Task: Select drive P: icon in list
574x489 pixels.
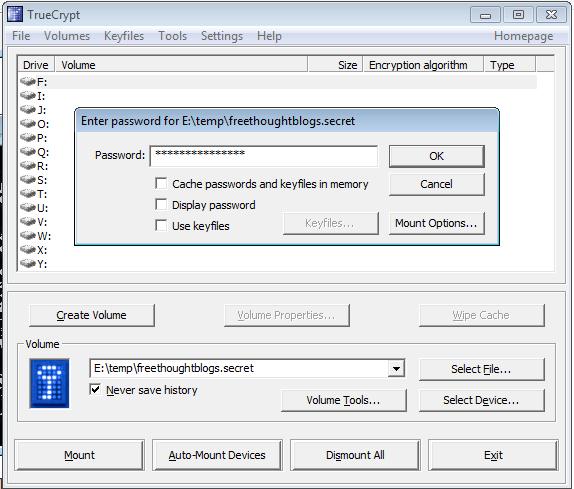Action: [28, 138]
